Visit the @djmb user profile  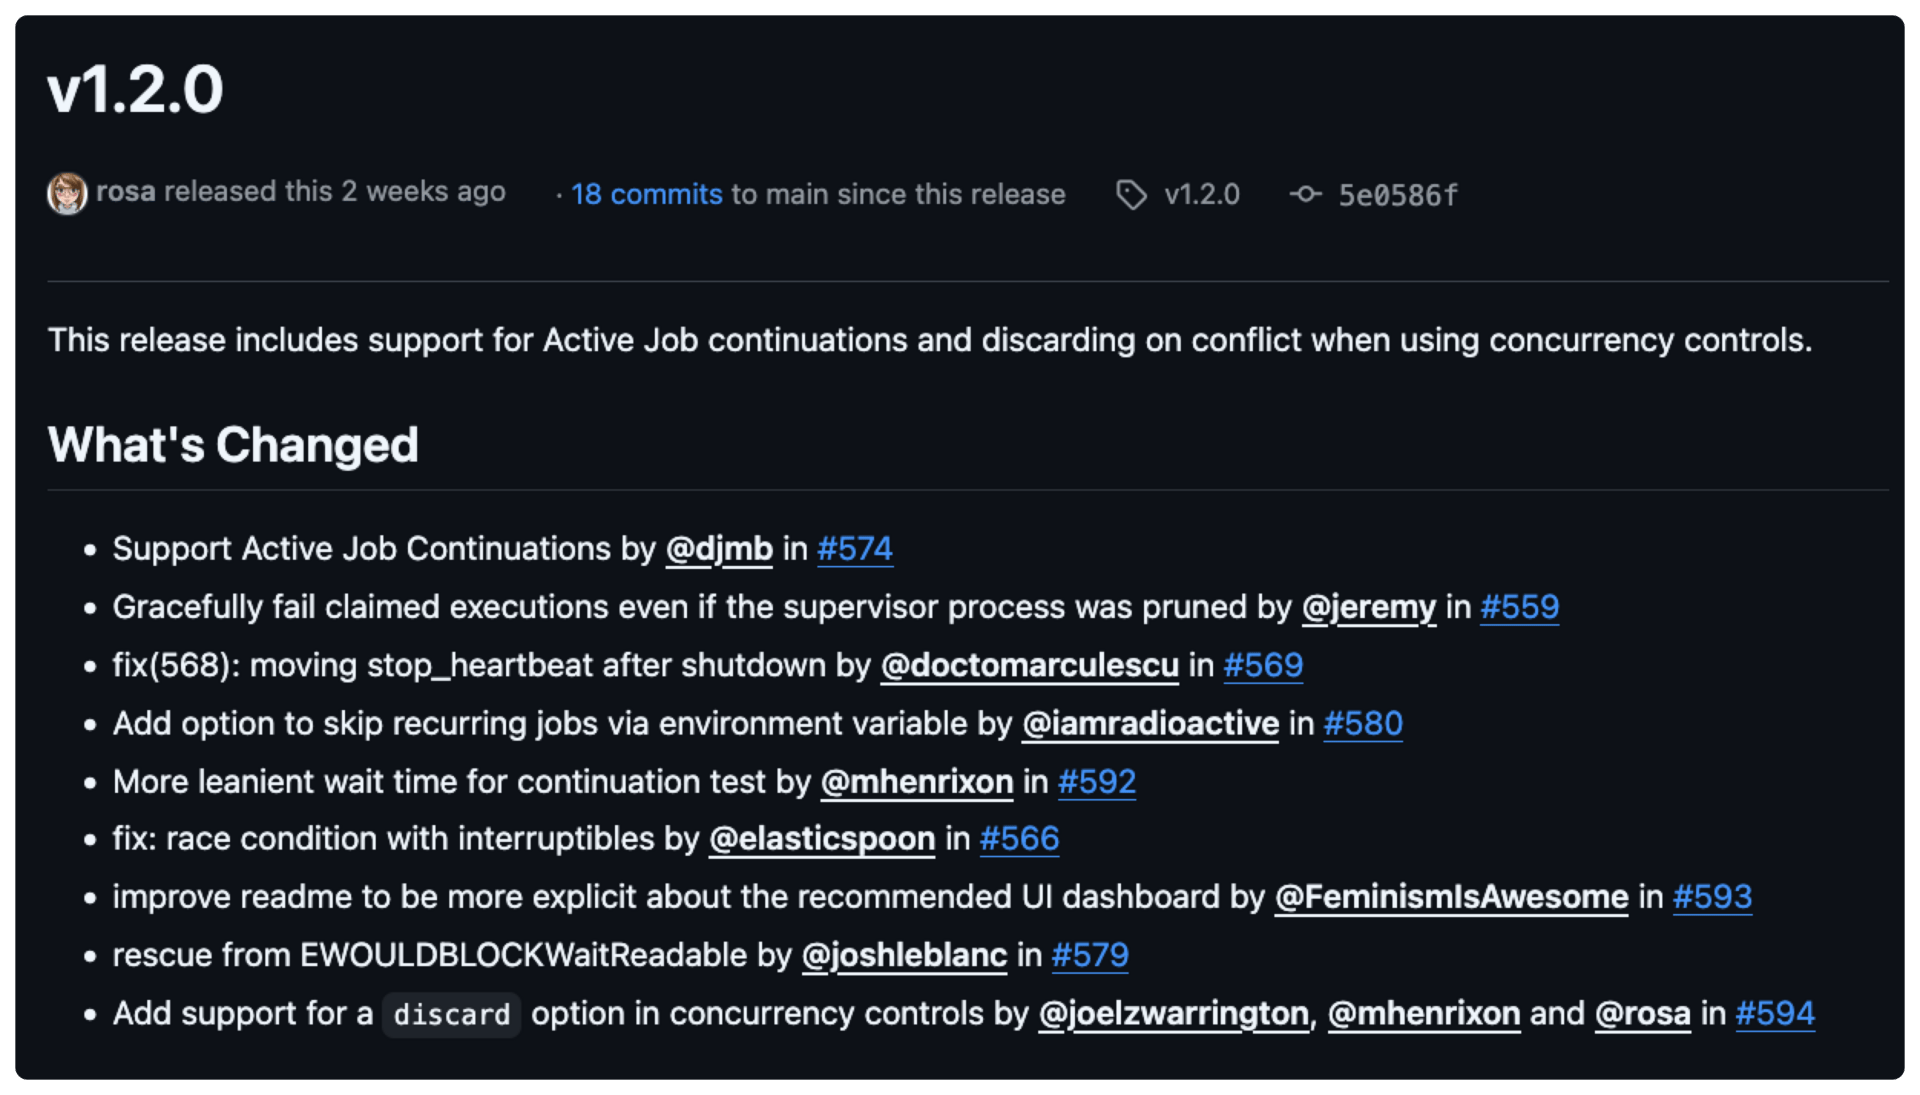tap(719, 548)
